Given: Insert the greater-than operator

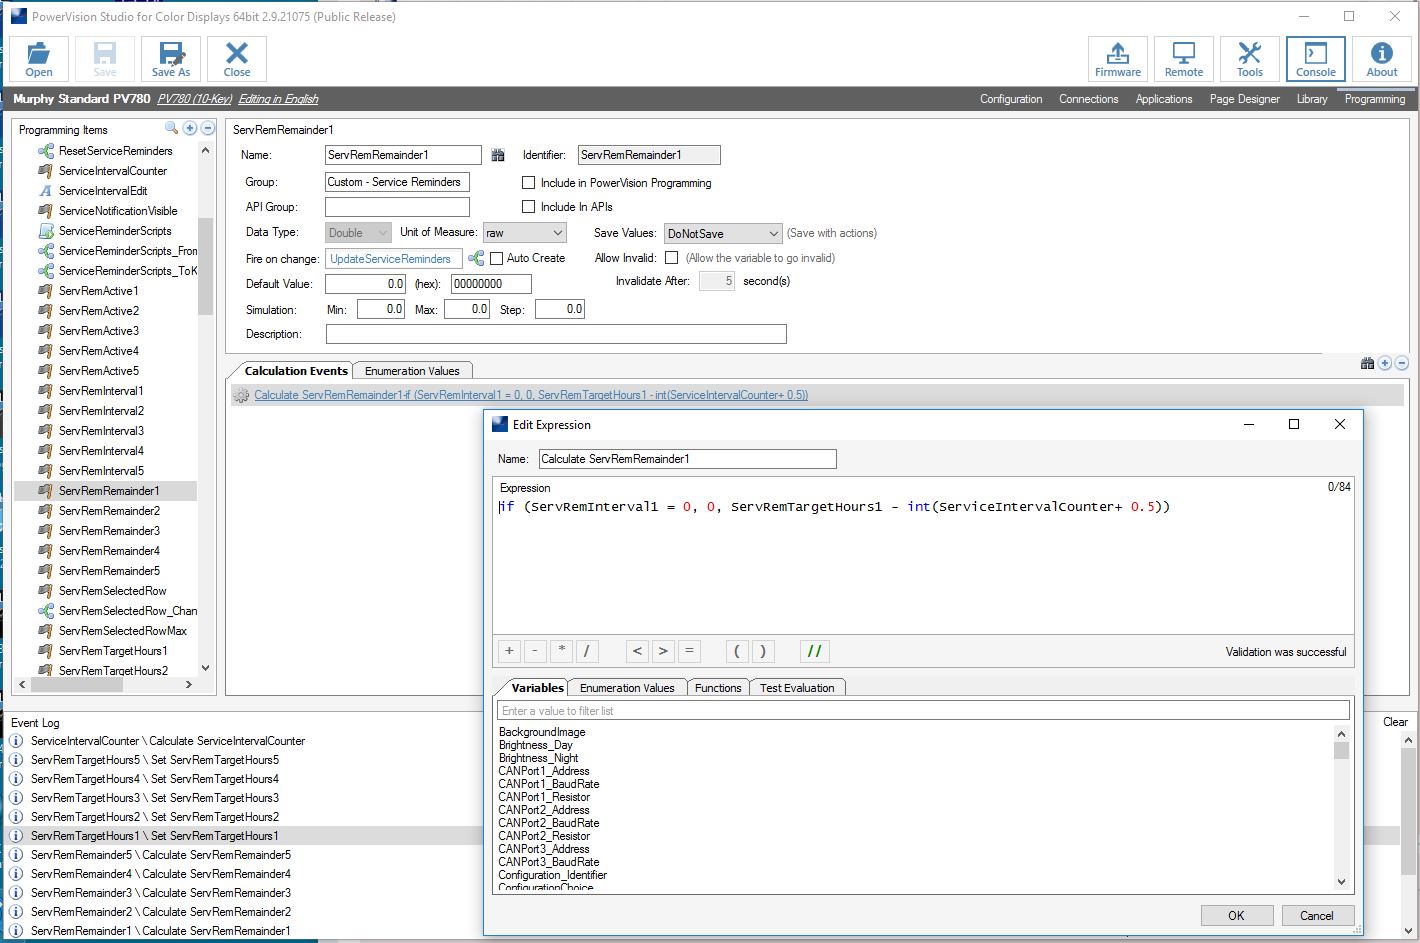Looking at the screenshot, I should tap(663, 651).
